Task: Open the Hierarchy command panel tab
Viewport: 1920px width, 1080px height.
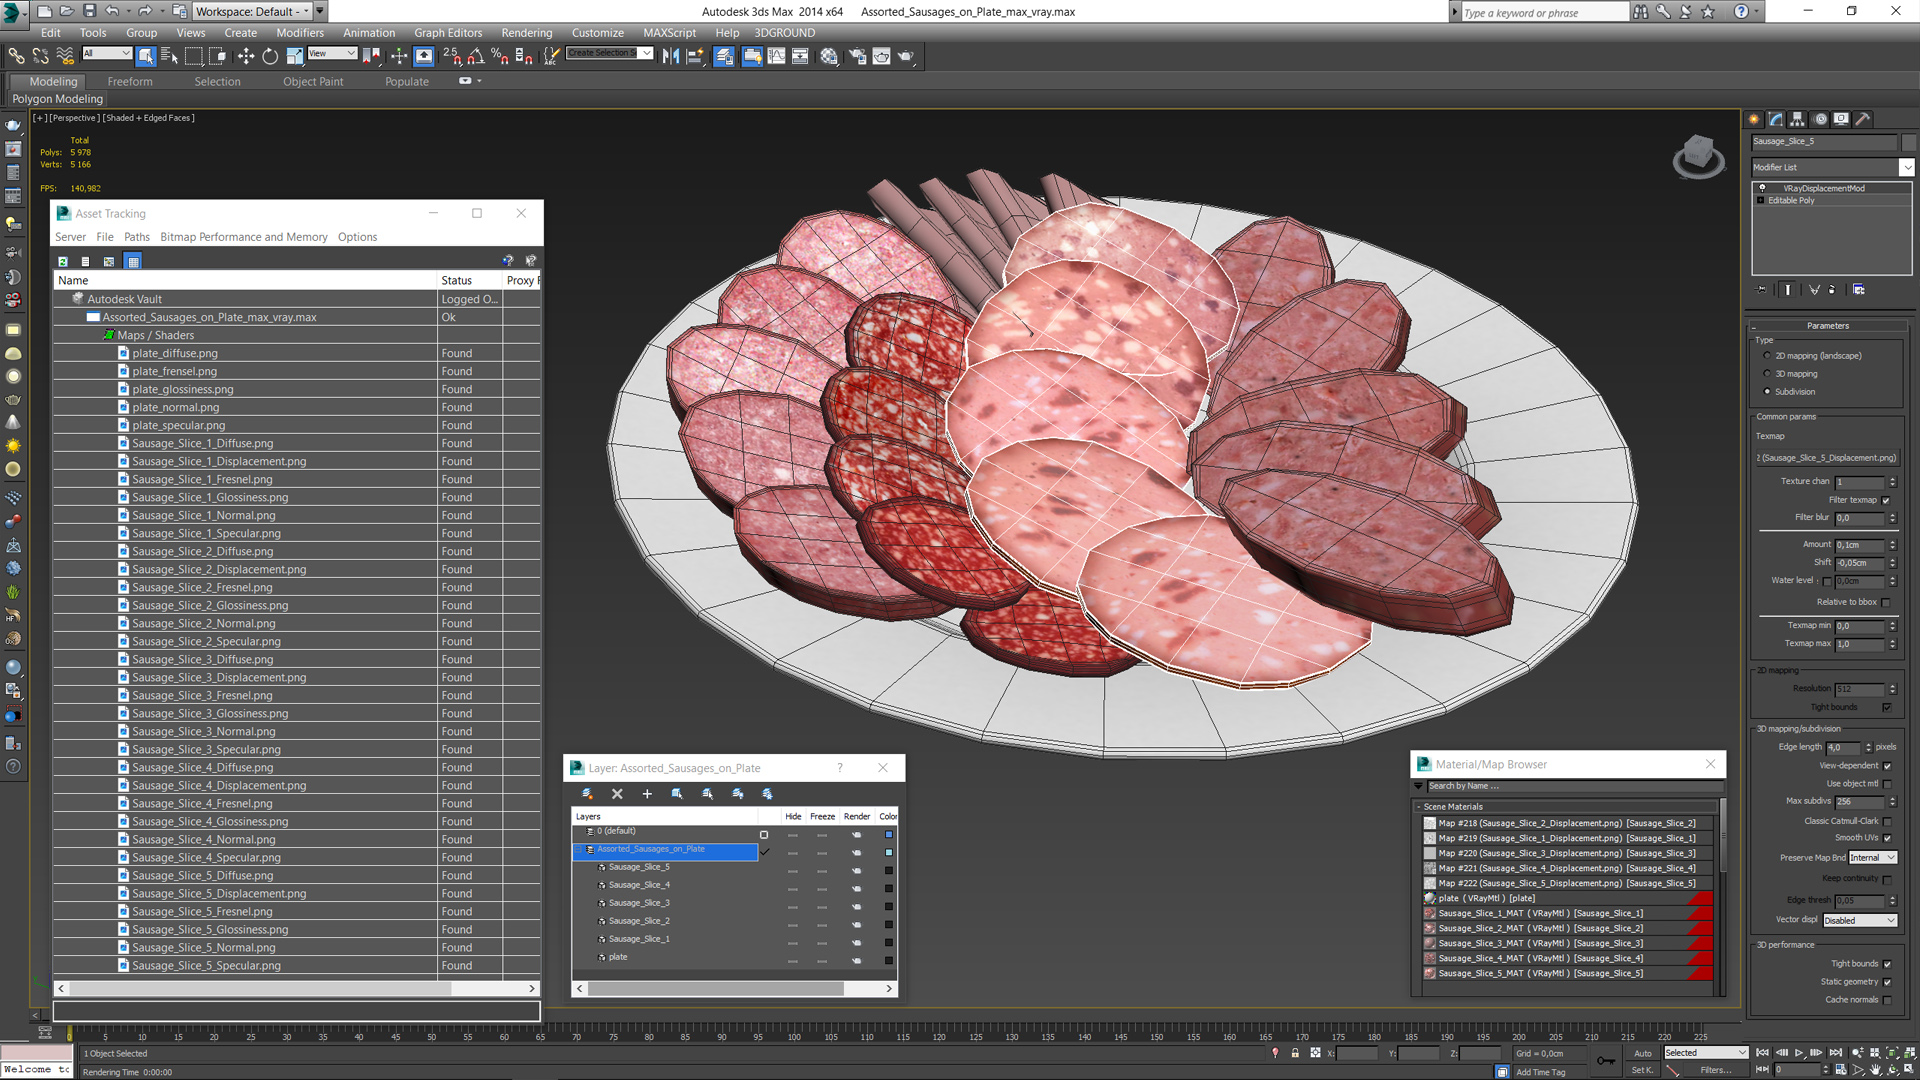Action: 1797,119
